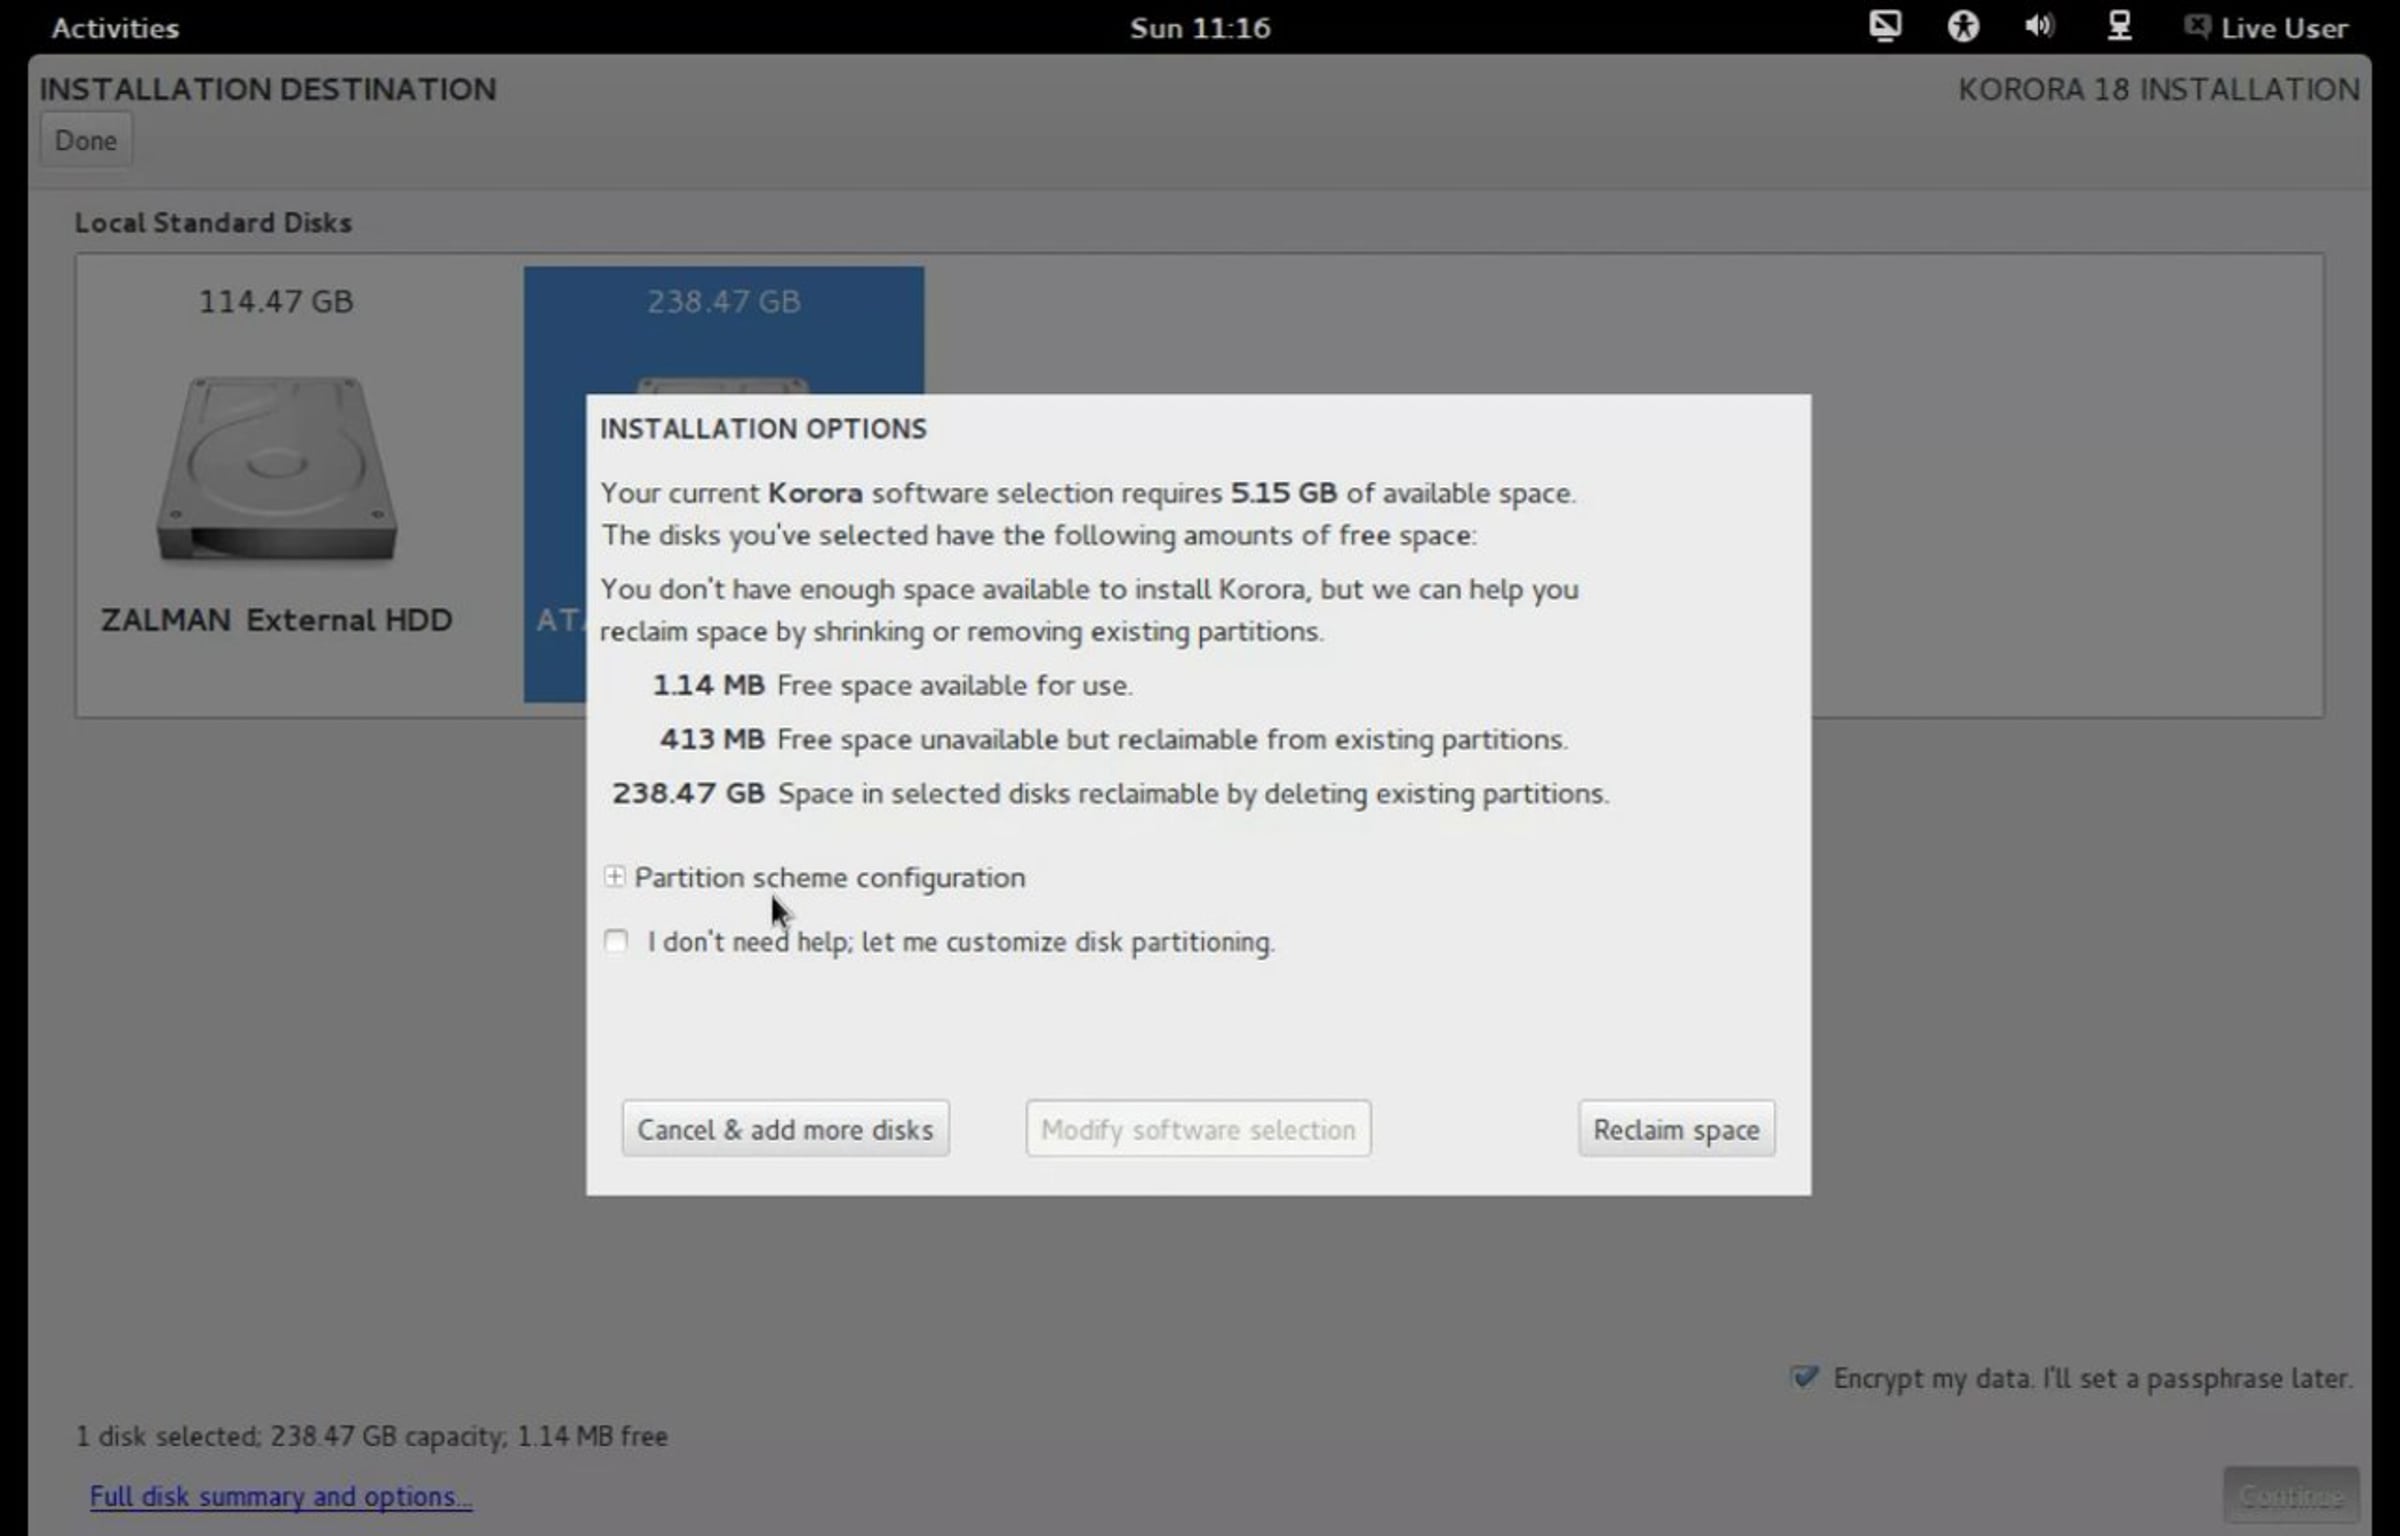This screenshot has height=1536, width=2400.
Task: Open the screen display indicator in top bar
Action: pos(1885,26)
